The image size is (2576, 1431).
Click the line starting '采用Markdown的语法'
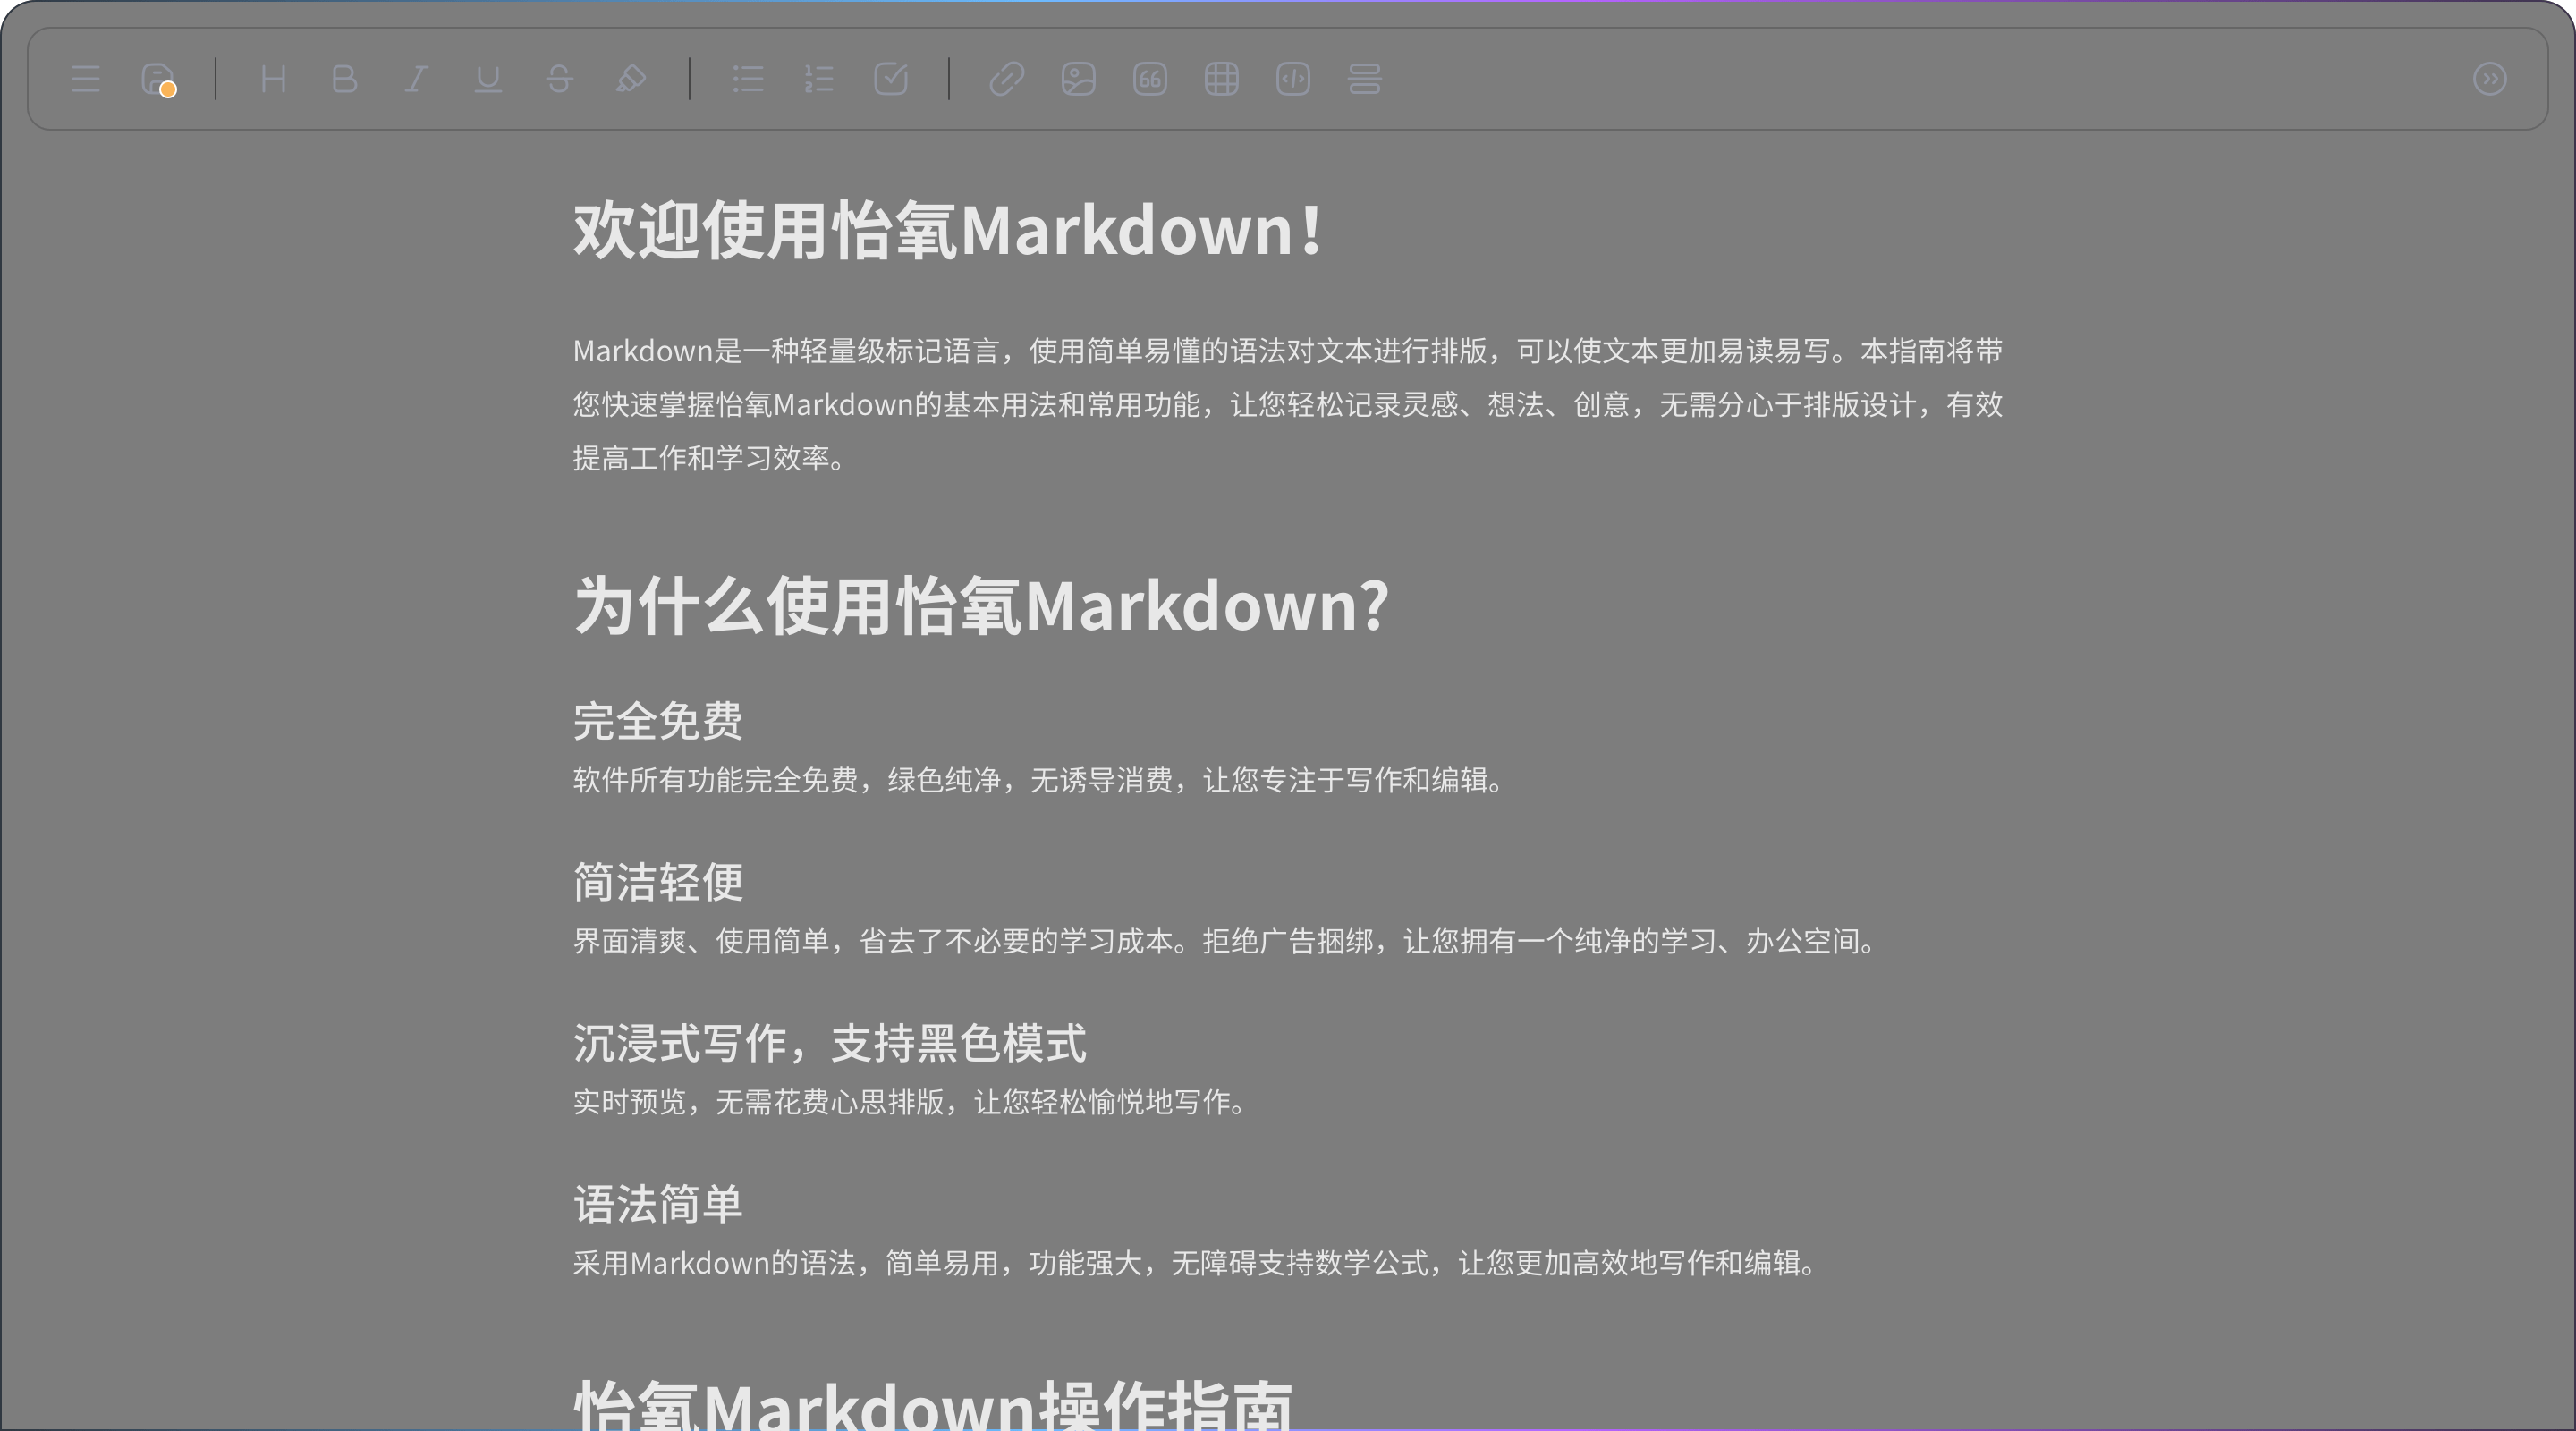pos(1196,1263)
